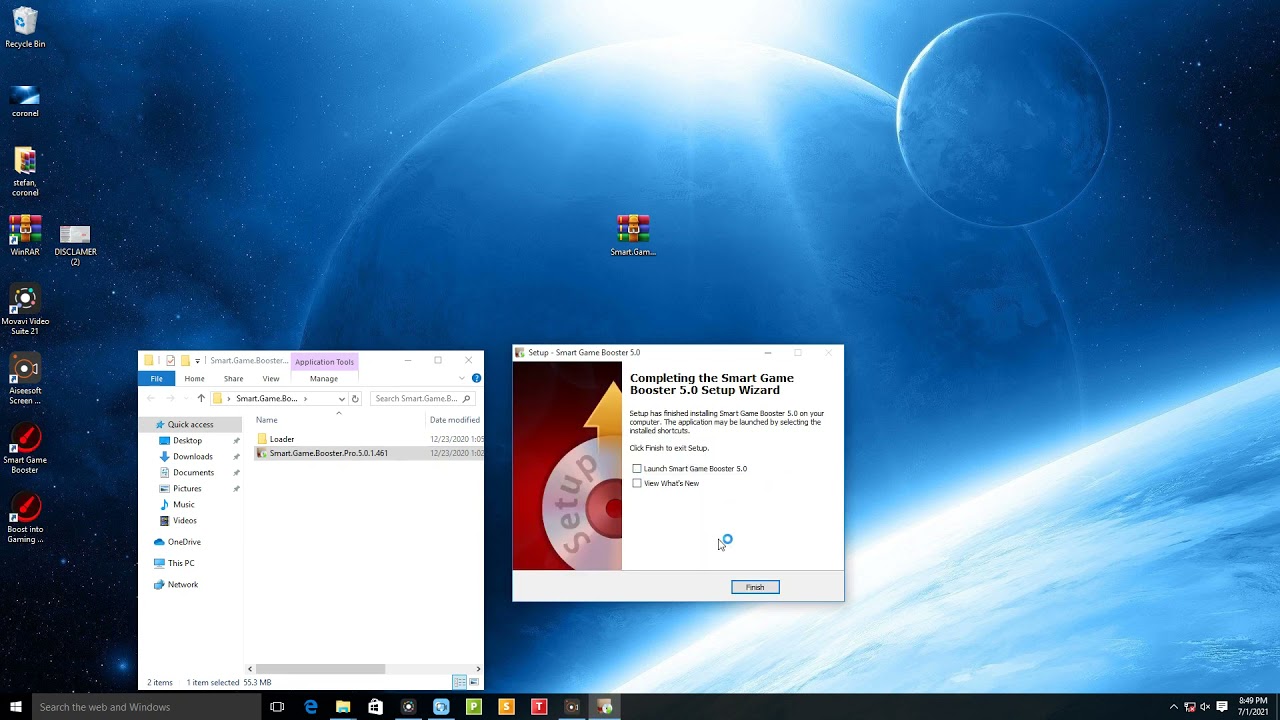Image resolution: width=1280 pixels, height=720 pixels.
Task: Switch to Large icons view in Explorer
Action: pyautogui.click(x=474, y=682)
